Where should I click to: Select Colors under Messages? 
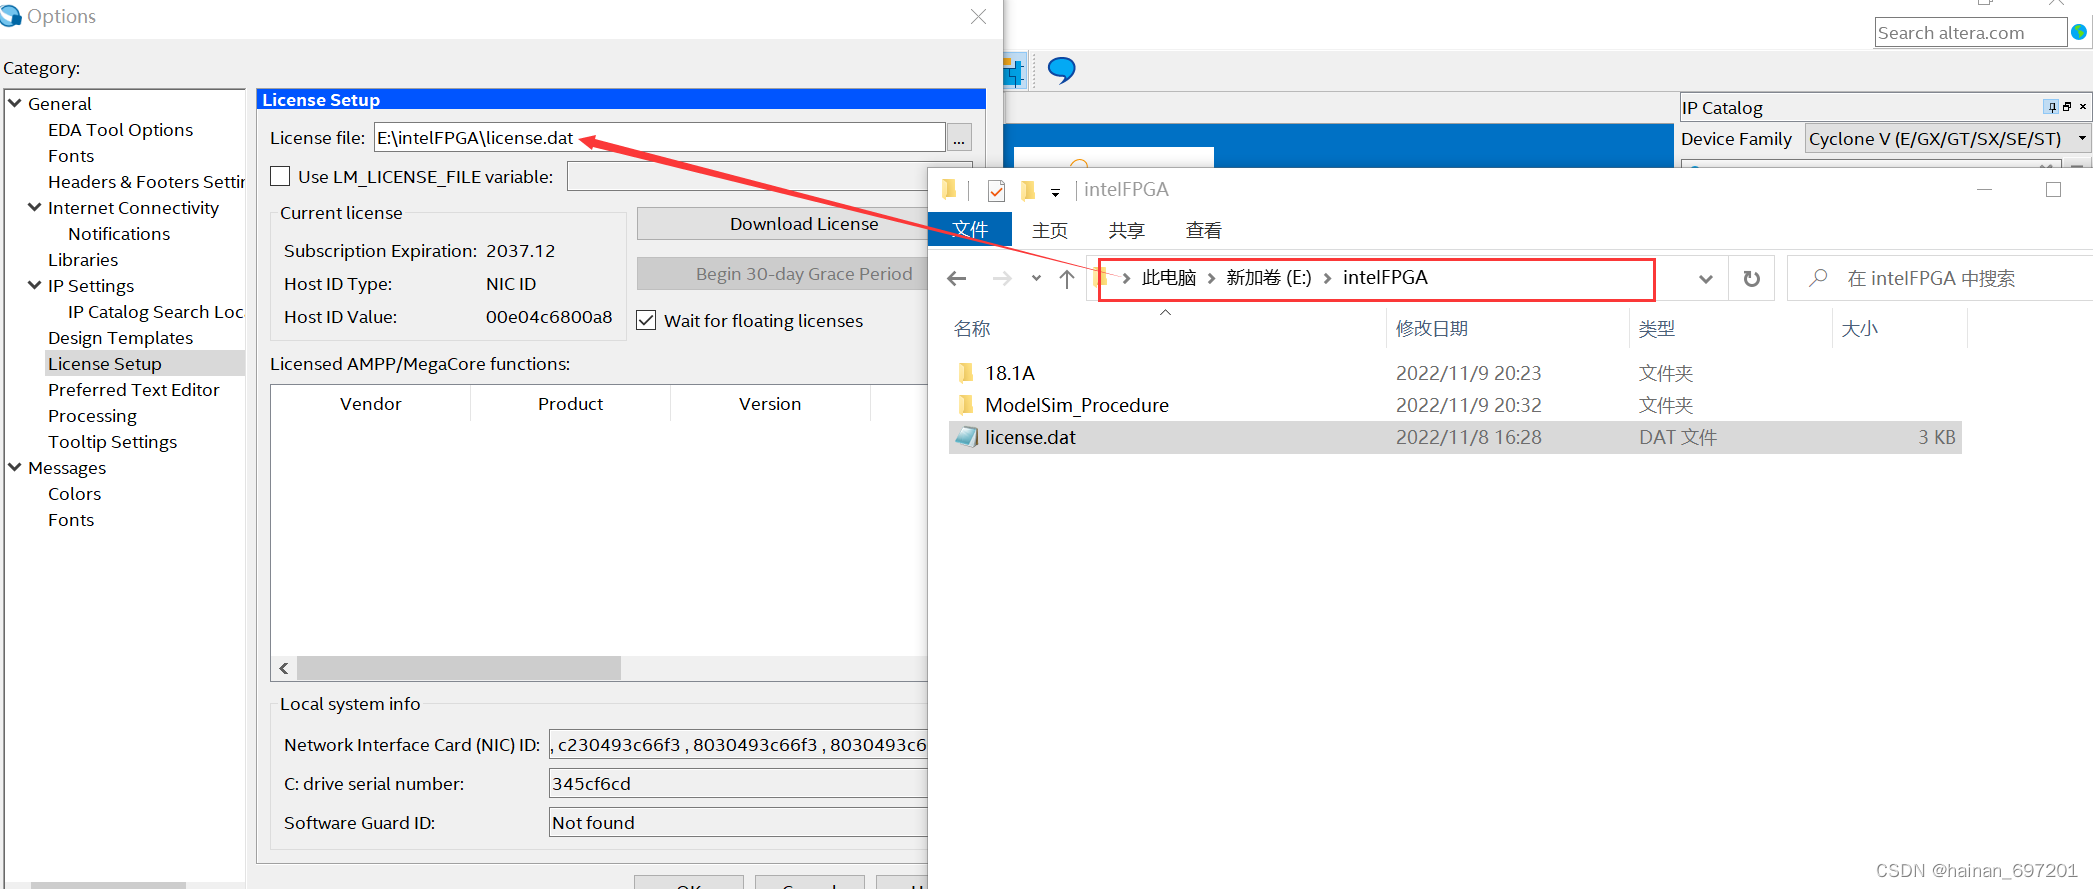click(x=75, y=494)
